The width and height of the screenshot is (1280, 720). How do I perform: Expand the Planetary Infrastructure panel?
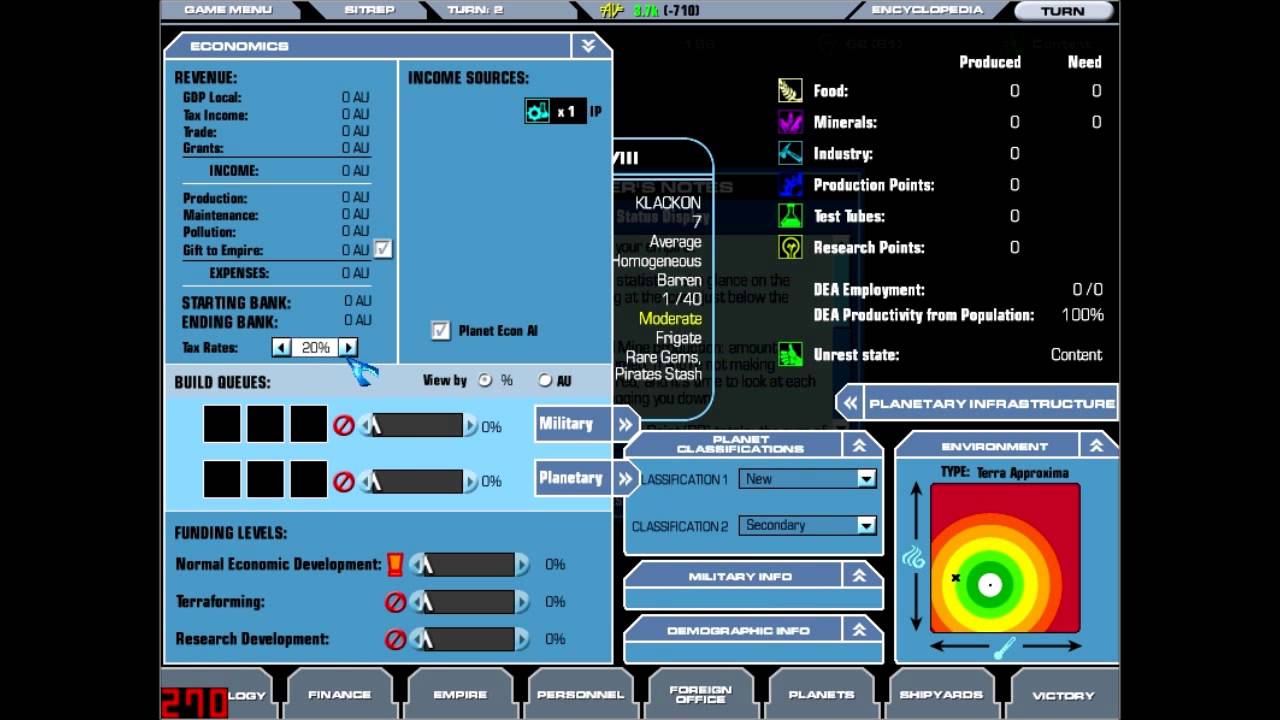pyautogui.click(x=851, y=404)
